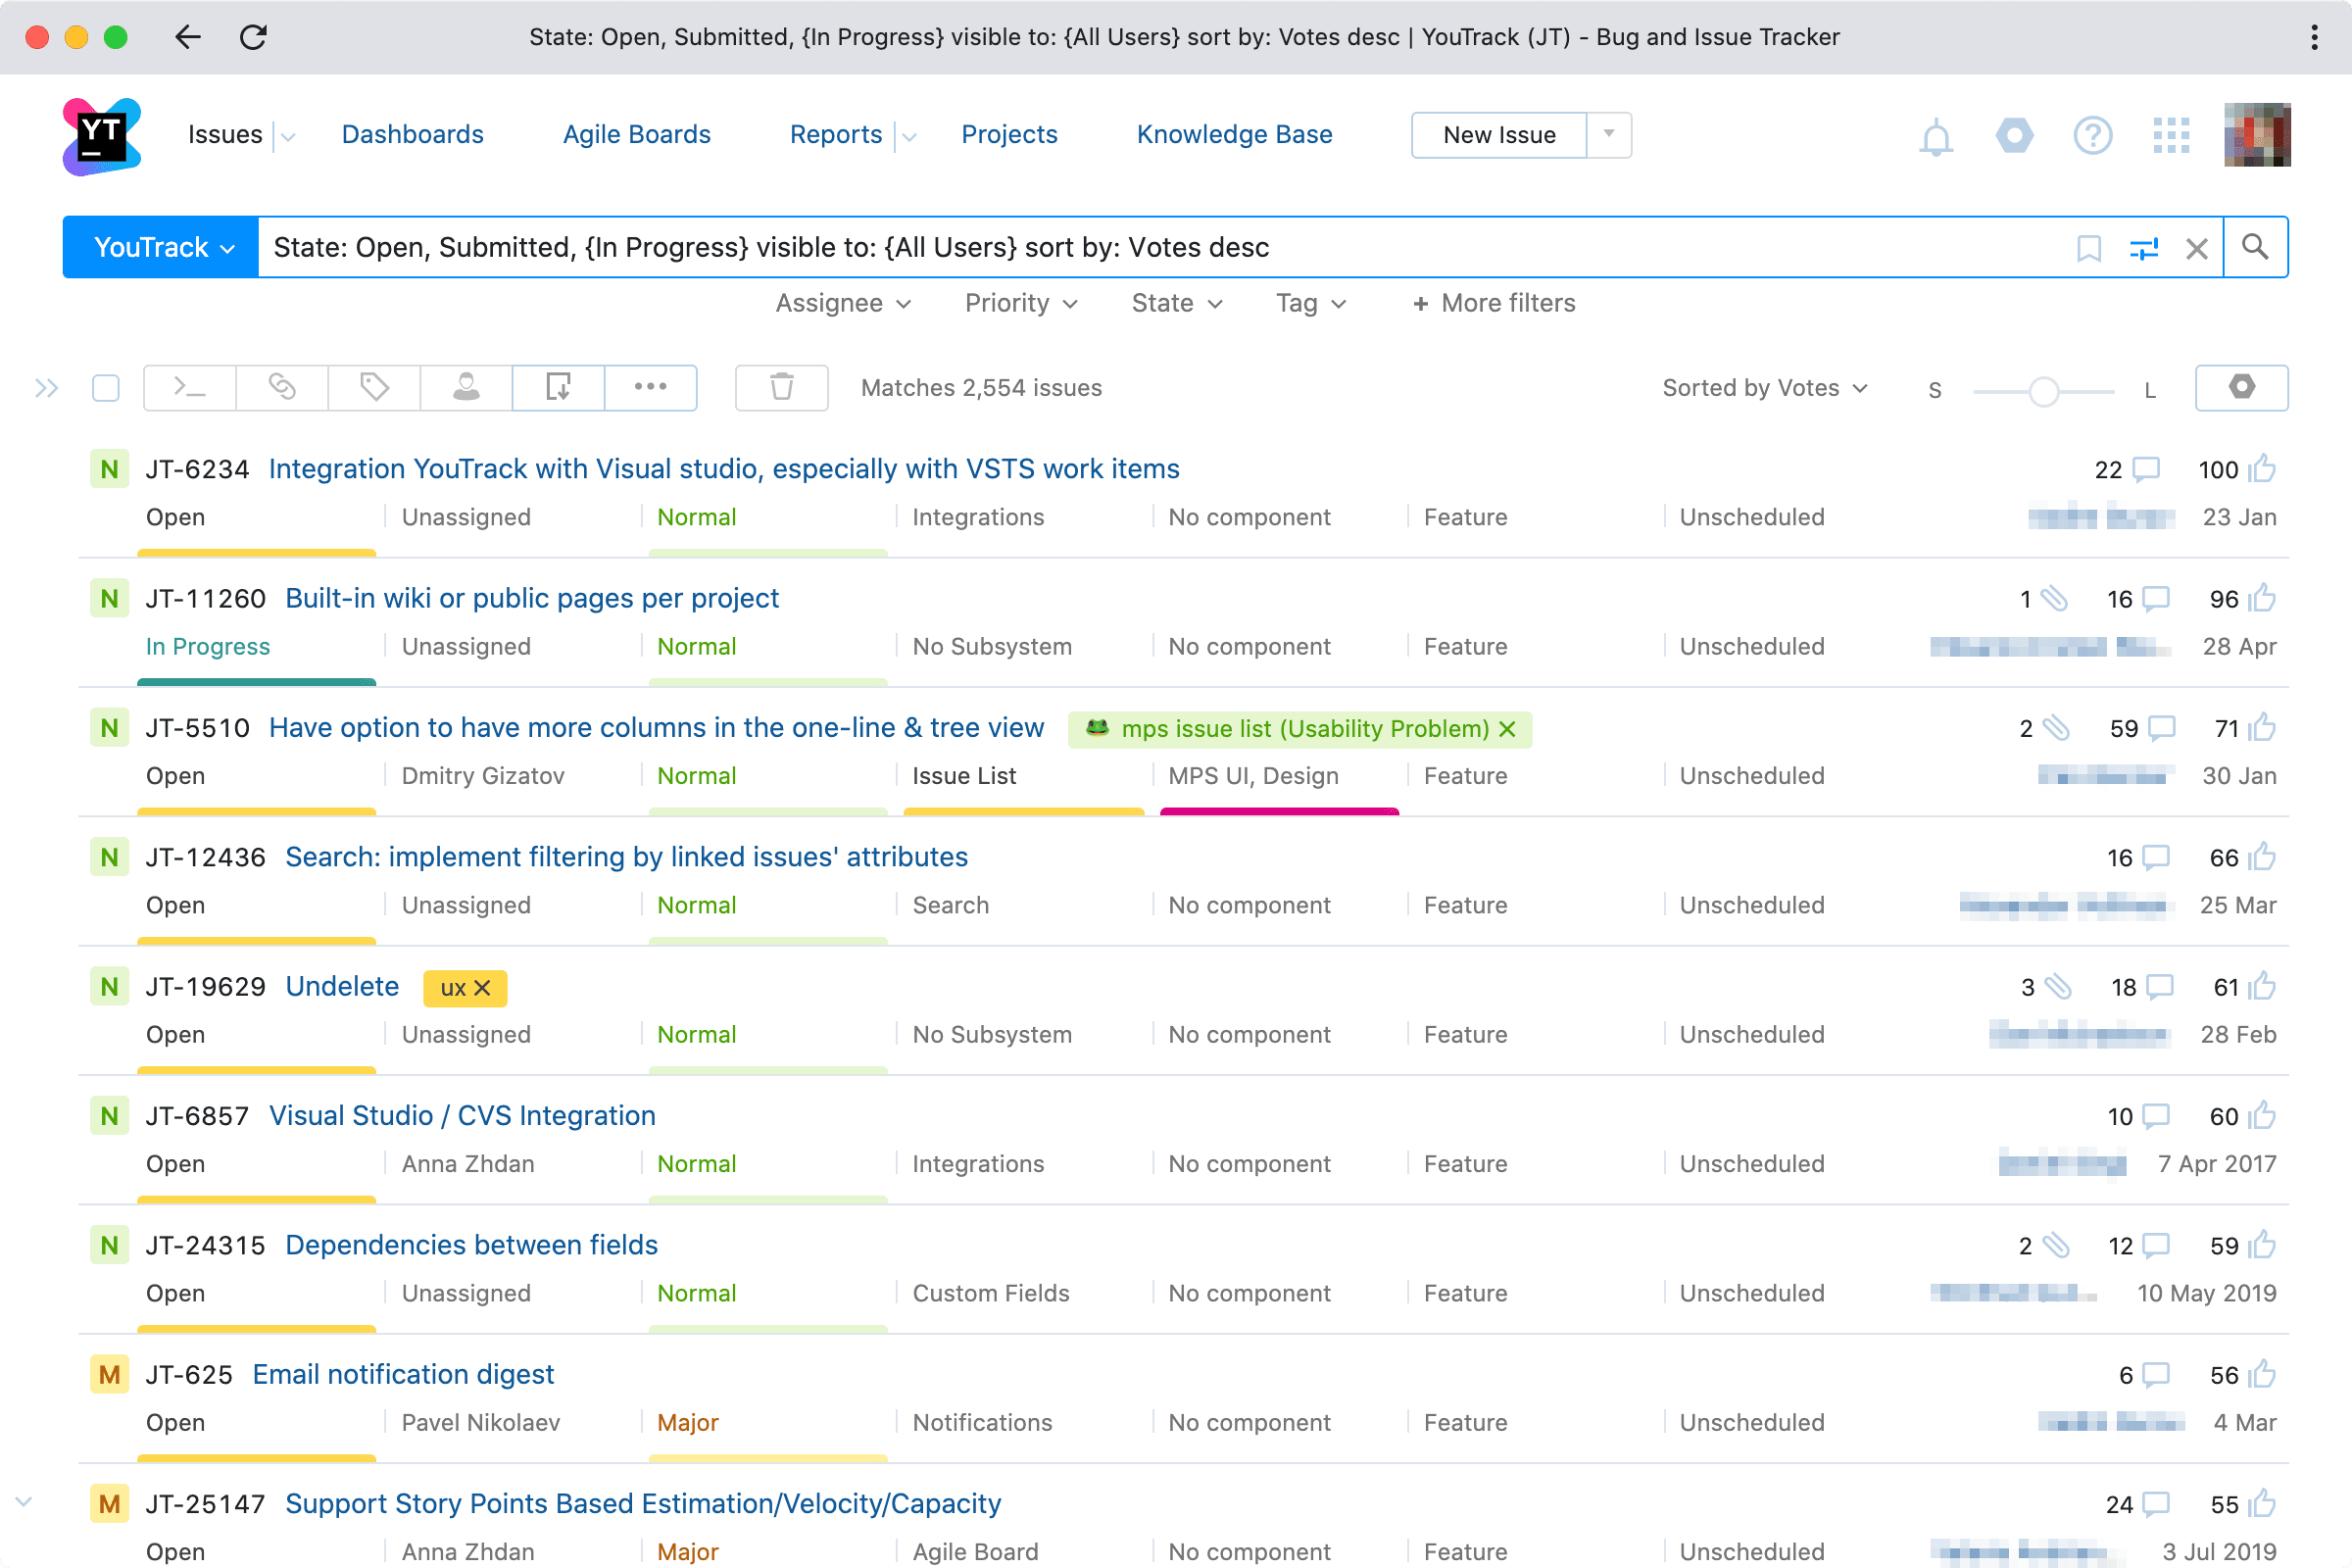Go to Dashboards
Viewport: 2352px width, 1568px height.
[x=412, y=134]
